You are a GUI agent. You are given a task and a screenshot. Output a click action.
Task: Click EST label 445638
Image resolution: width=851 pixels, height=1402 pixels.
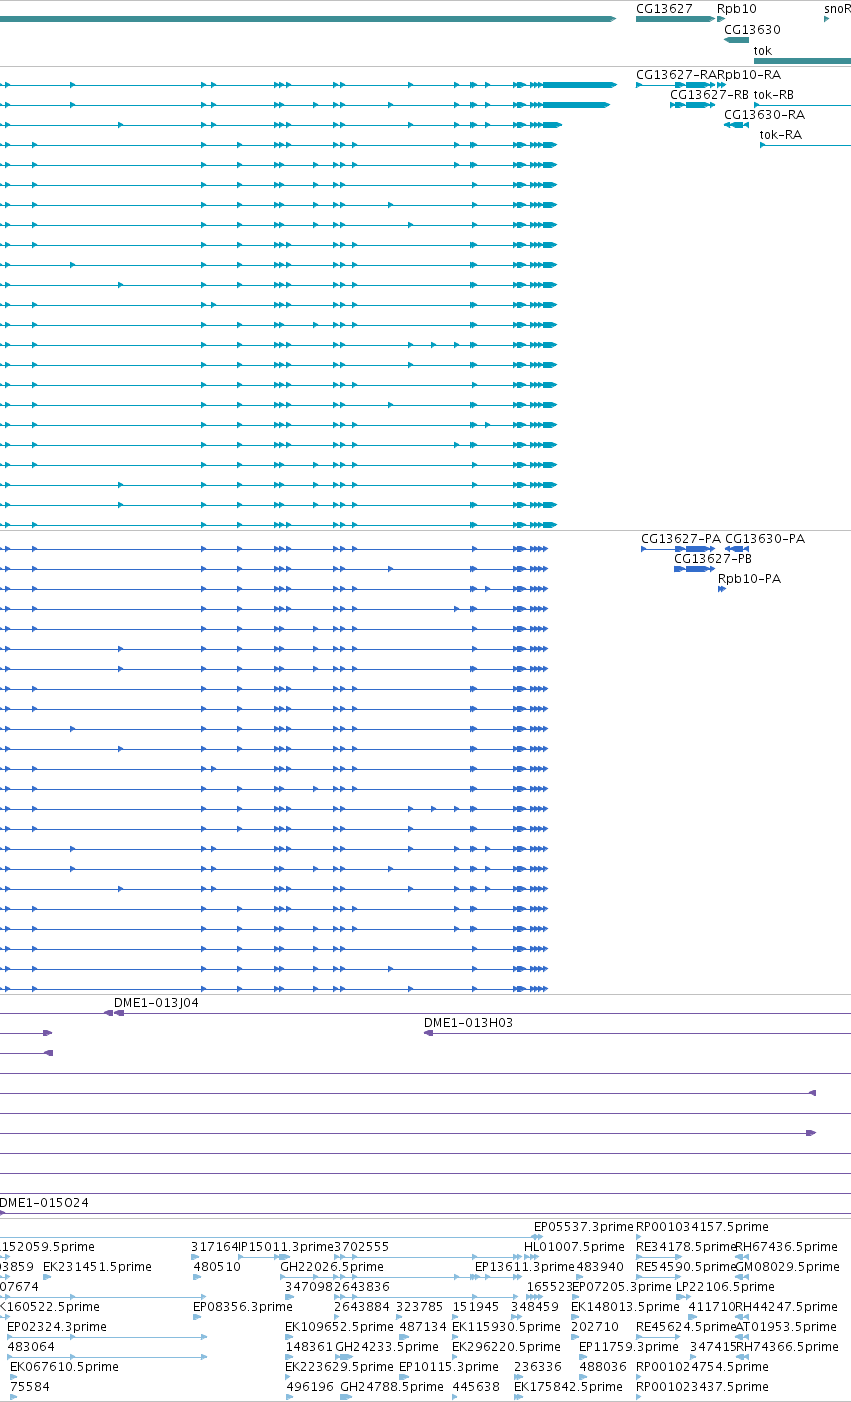tap(476, 1387)
